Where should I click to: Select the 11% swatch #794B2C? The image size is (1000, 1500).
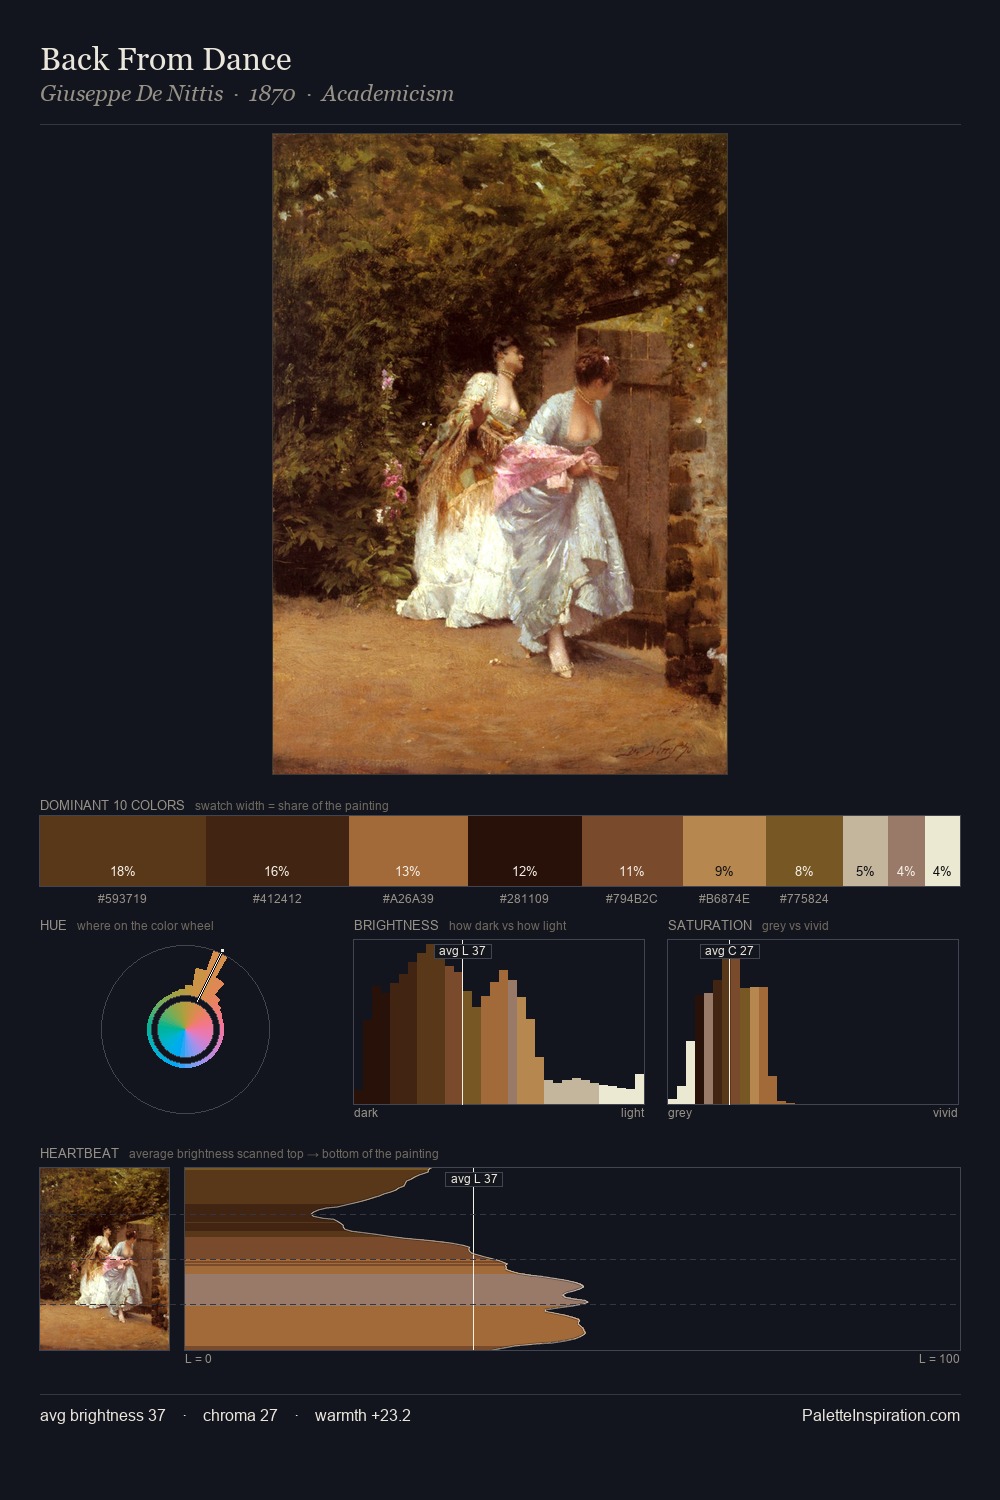coord(632,851)
